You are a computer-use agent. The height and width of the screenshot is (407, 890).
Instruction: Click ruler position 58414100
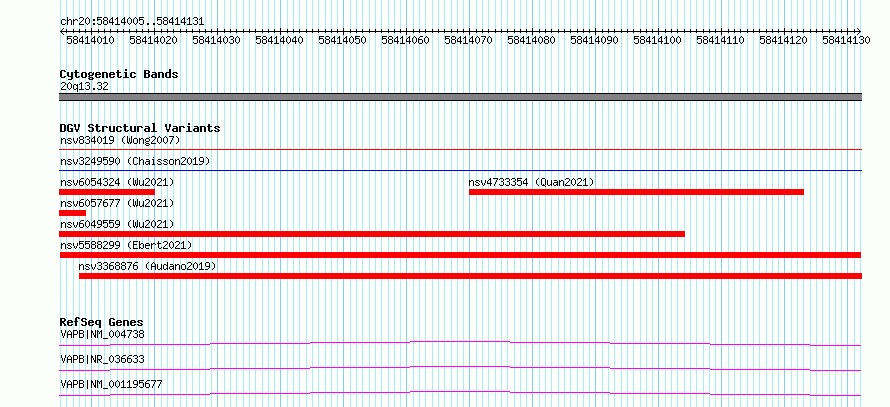click(657, 40)
